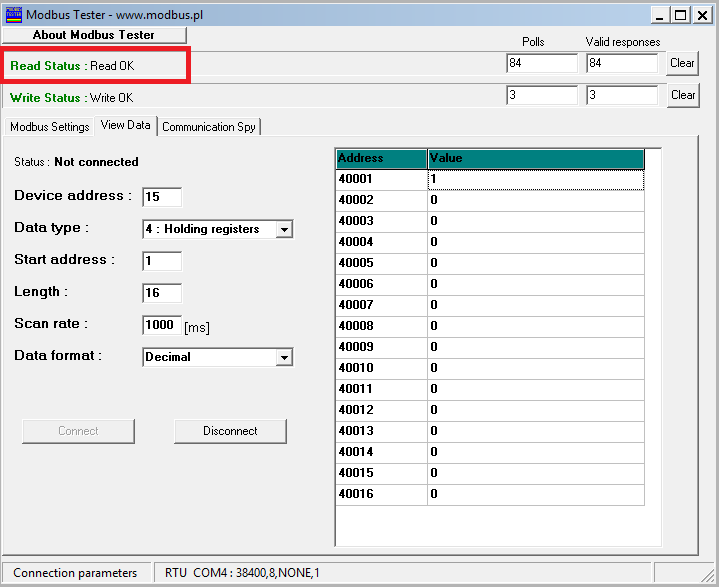The image size is (719, 587).
Task: Select address cell 40003
Action: pyautogui.click(x=382, y=222)
